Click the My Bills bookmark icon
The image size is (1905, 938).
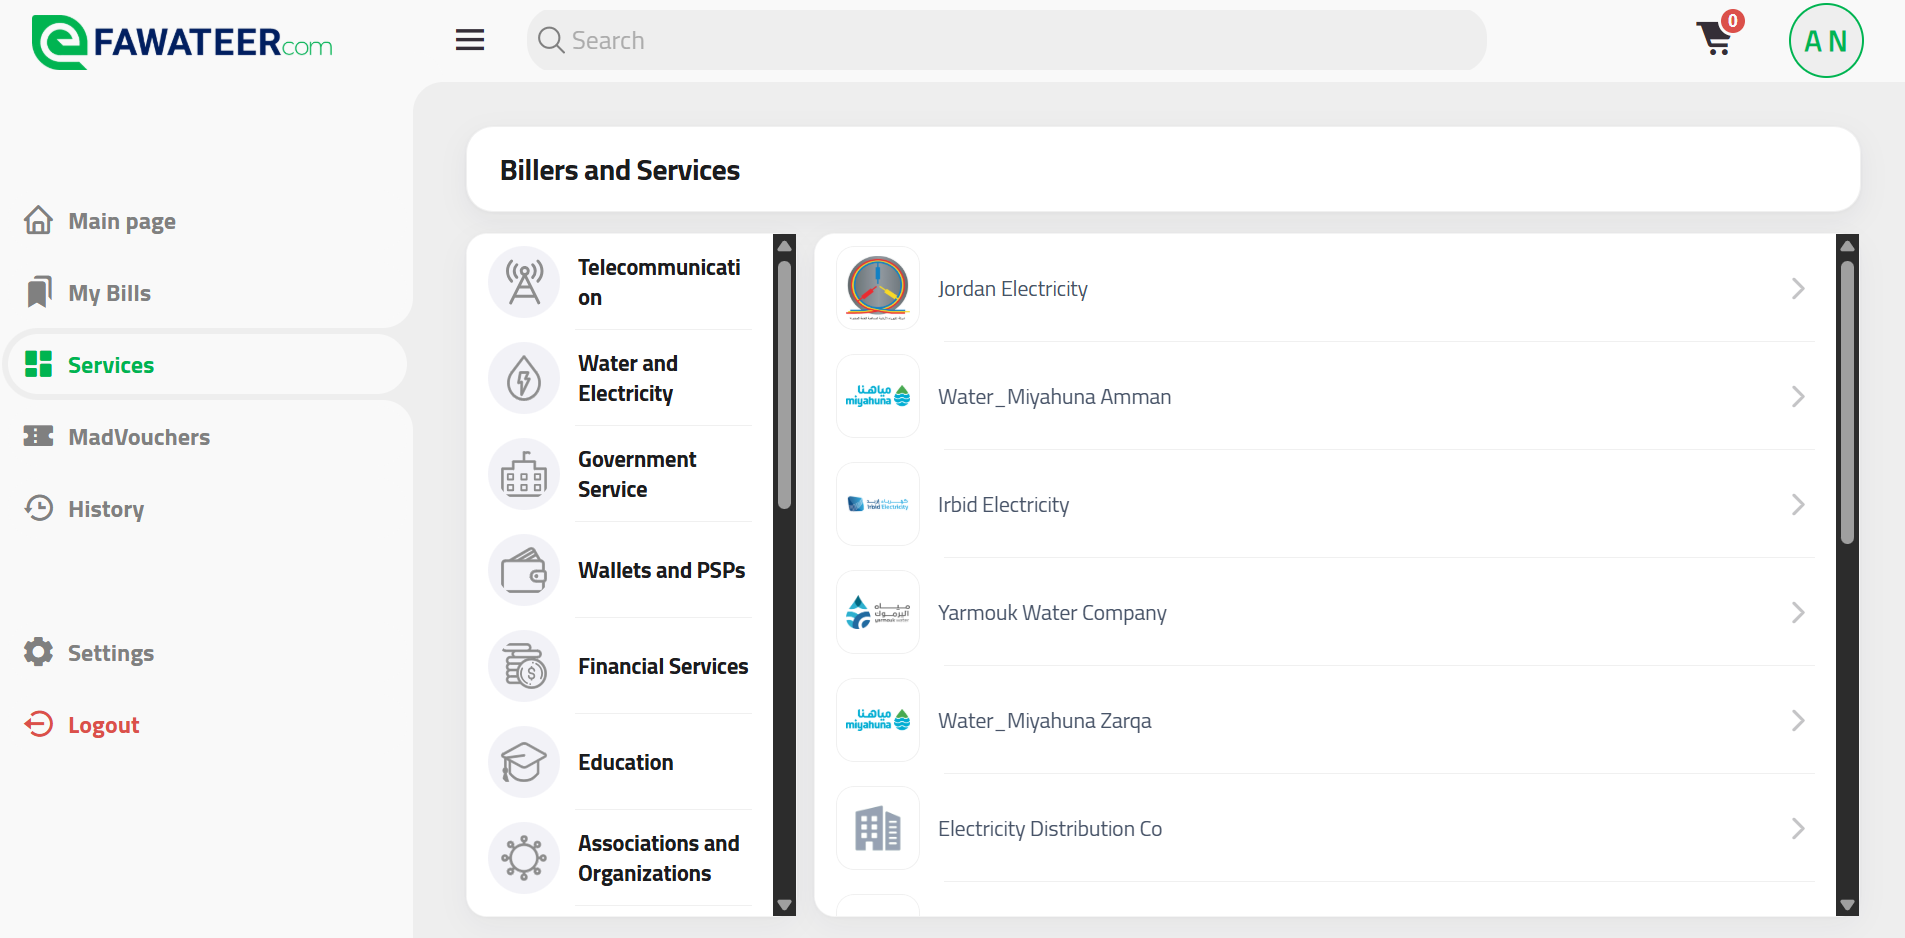pyautogui.click(x=39, y=292)
